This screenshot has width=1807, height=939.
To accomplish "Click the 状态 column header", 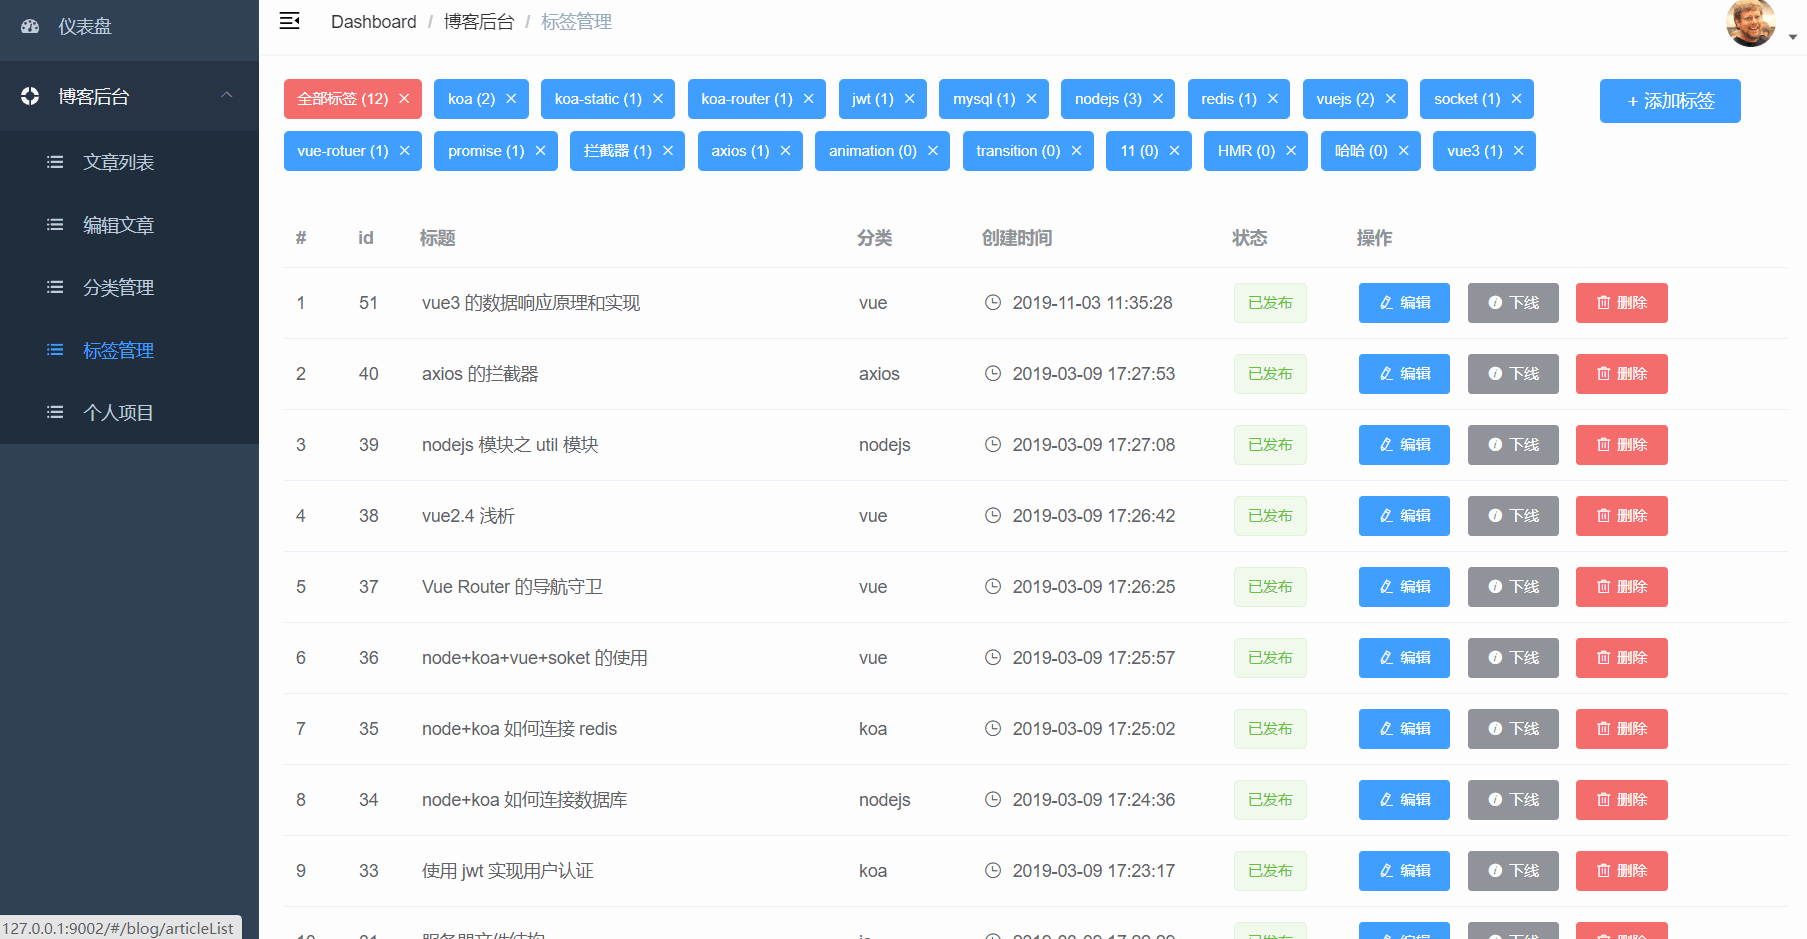I will (1250, 238).
